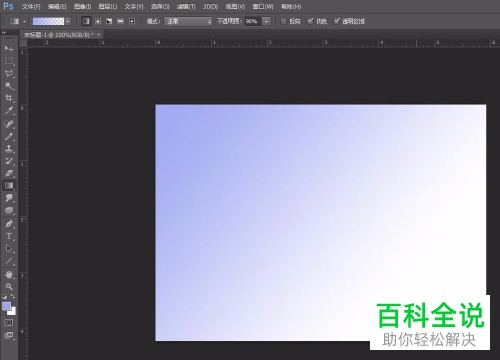Select the Sponge tool

click(x=9, y=211)
